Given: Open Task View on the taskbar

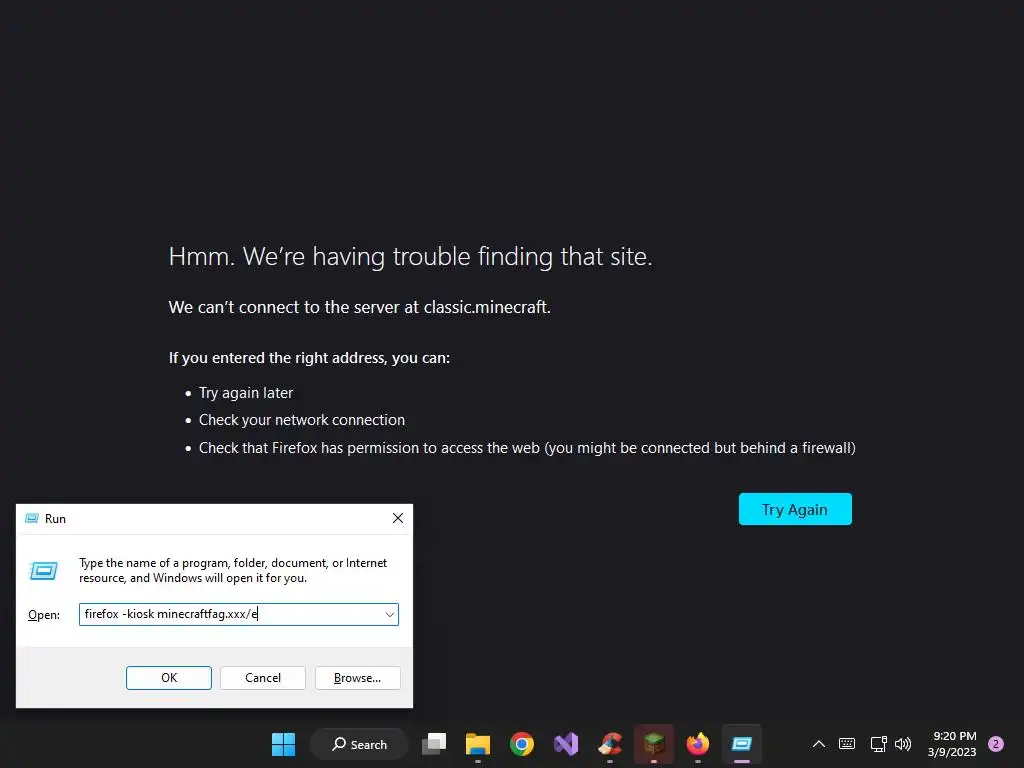Looking at the screenshot, I should (434, 744).
